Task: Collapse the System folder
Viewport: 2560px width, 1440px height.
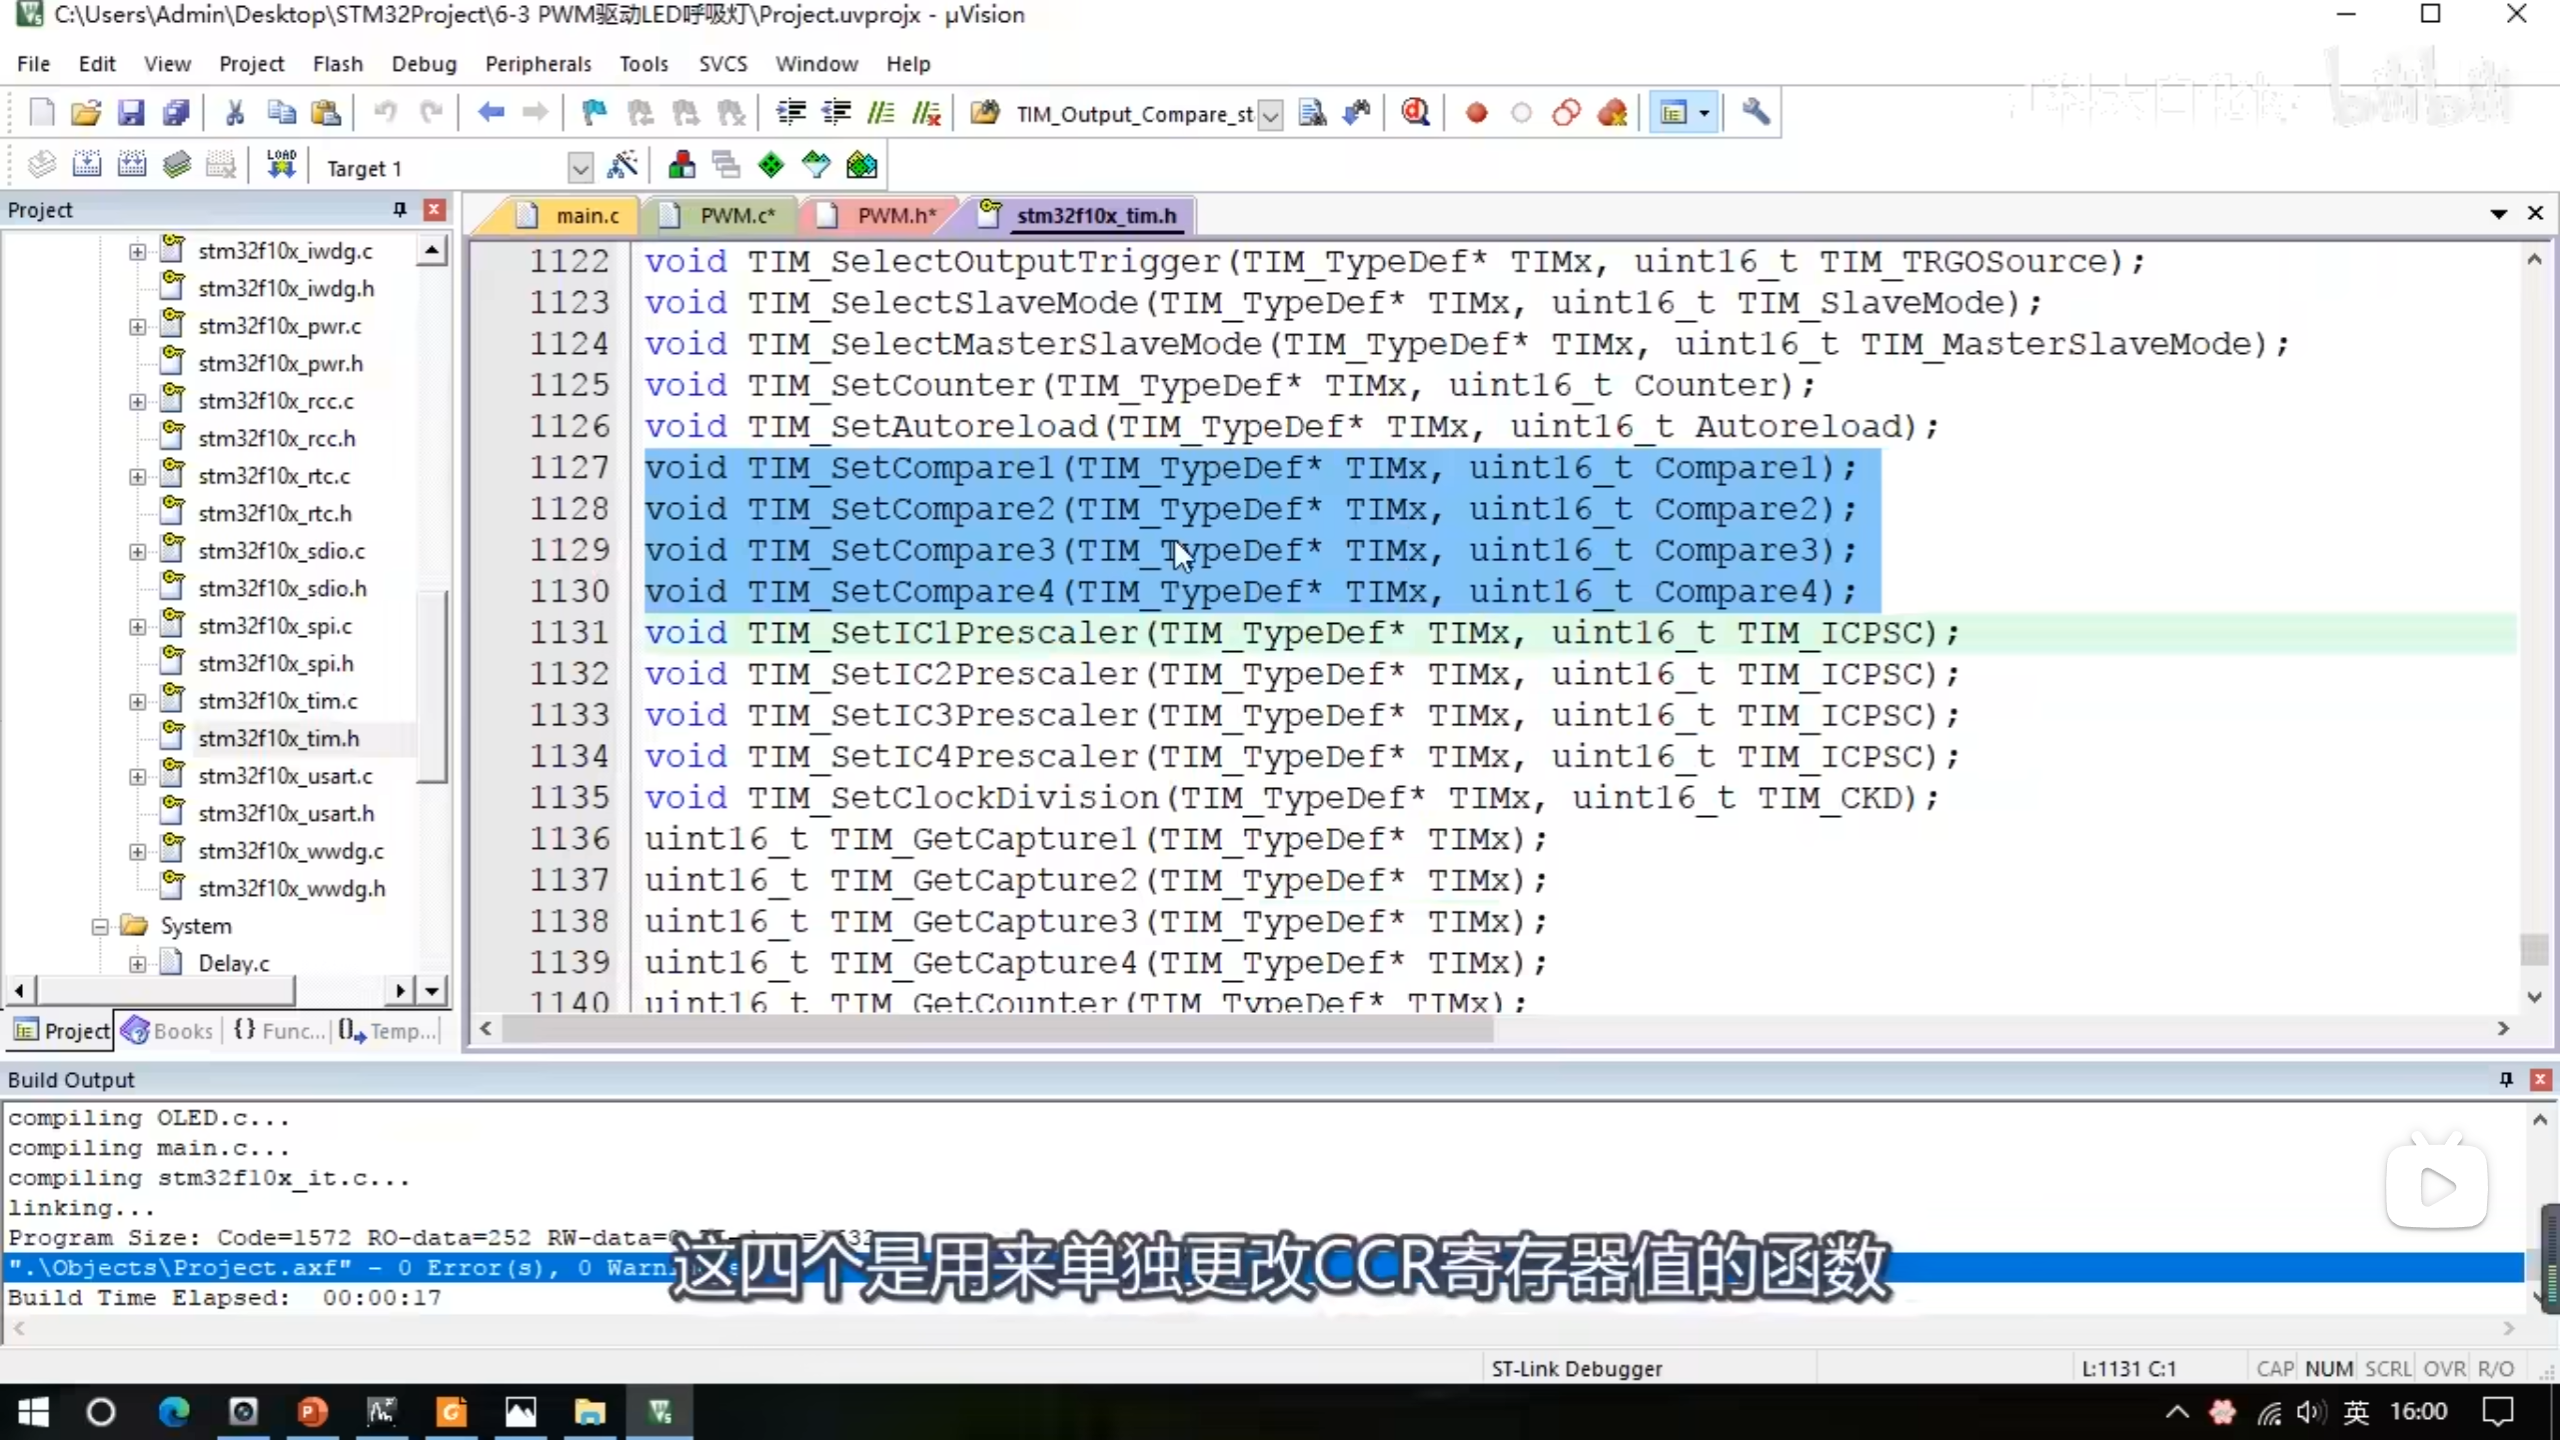Action: 100,926
